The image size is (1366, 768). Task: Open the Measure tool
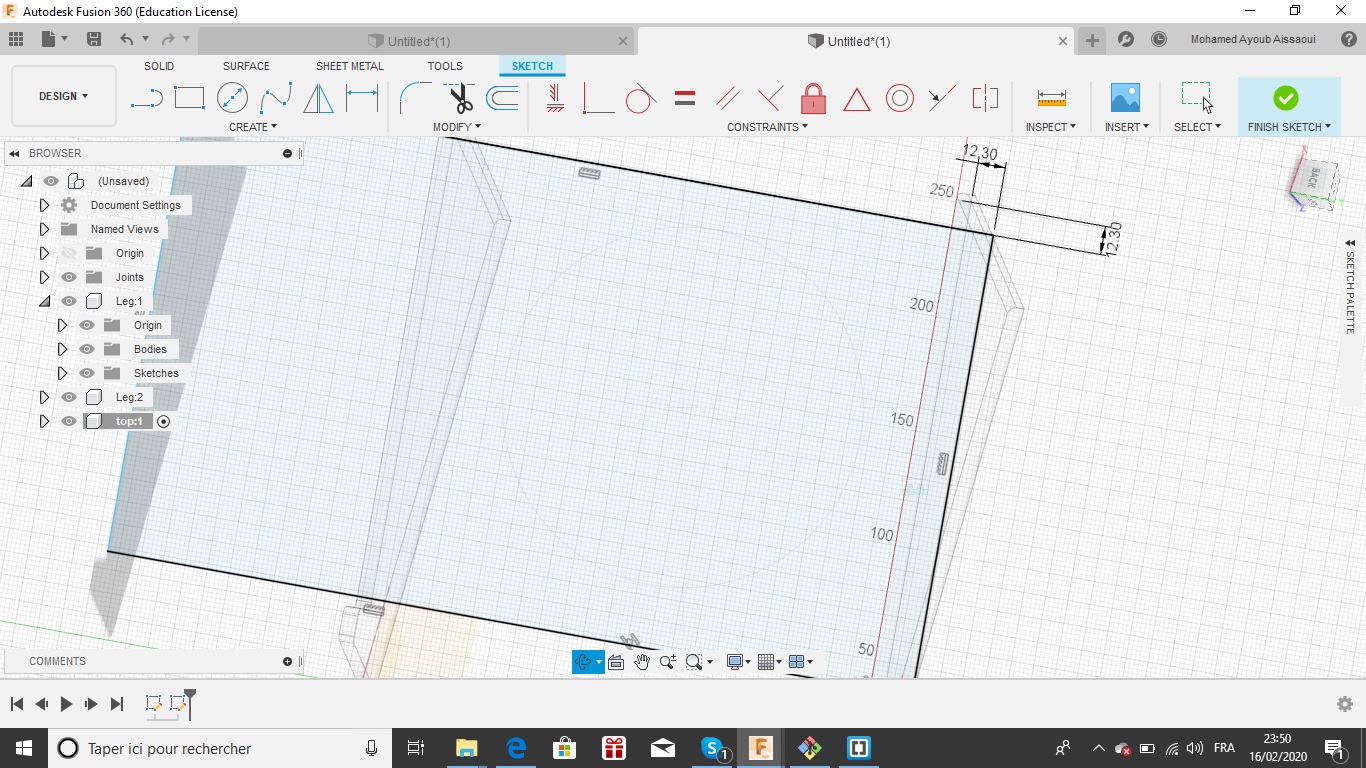tap(1051, 98)
